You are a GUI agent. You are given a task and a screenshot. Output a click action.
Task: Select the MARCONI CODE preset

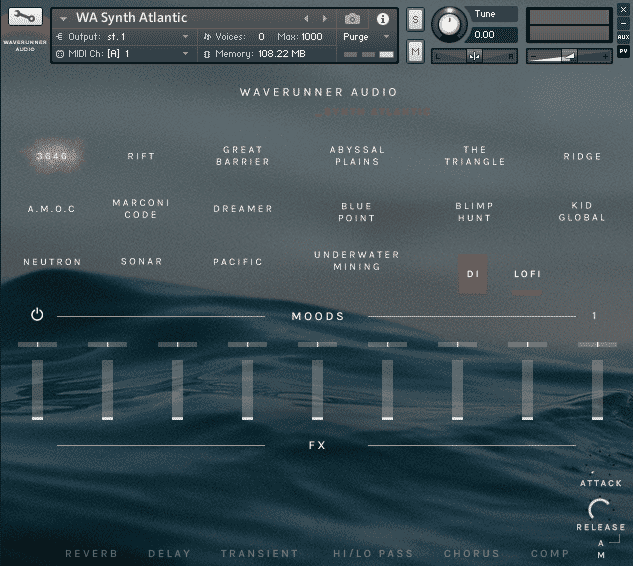click(140, 209)
